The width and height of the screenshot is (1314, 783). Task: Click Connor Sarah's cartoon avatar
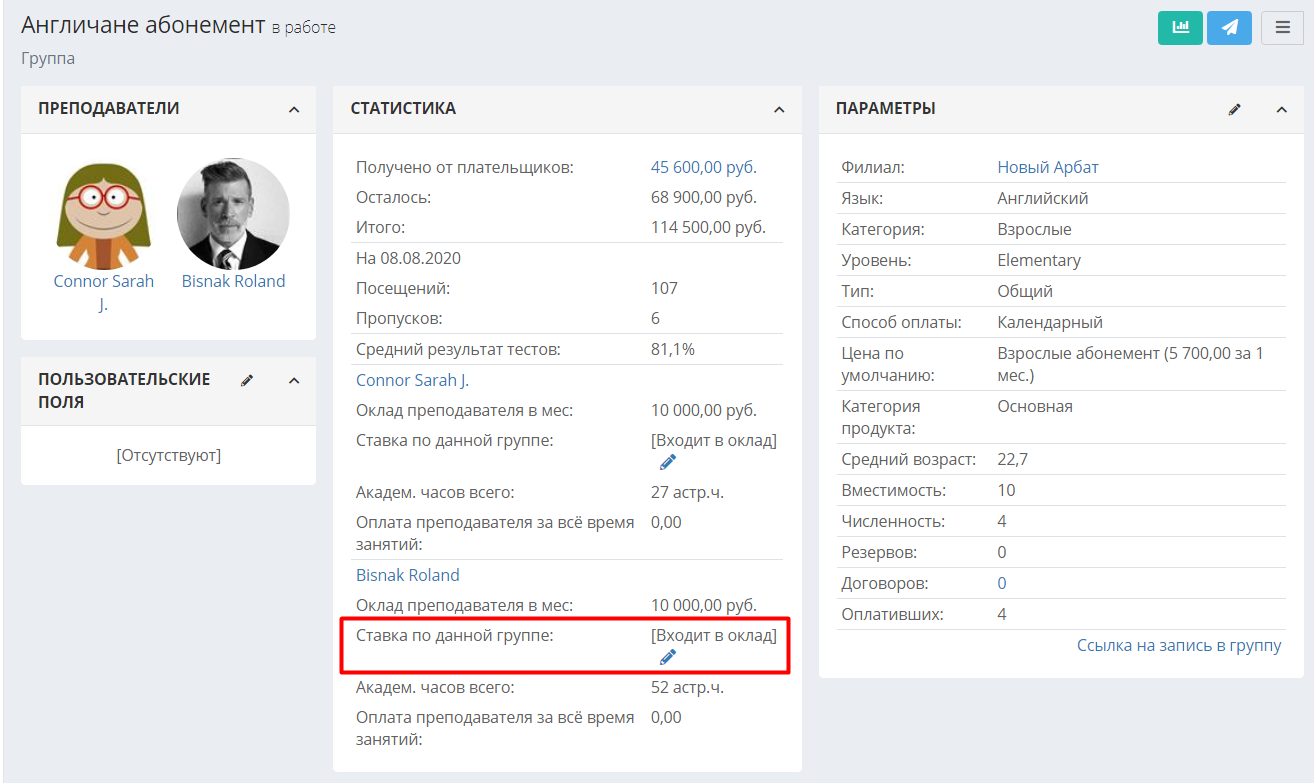[103, 214]
